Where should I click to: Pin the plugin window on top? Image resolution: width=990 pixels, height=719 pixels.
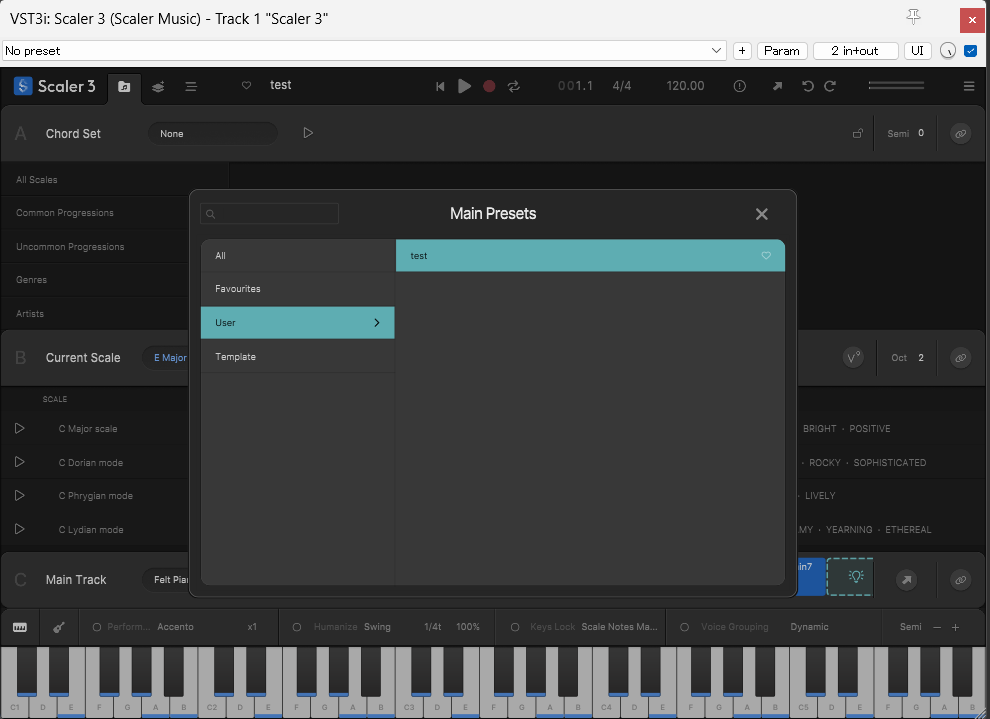point(913,18)
